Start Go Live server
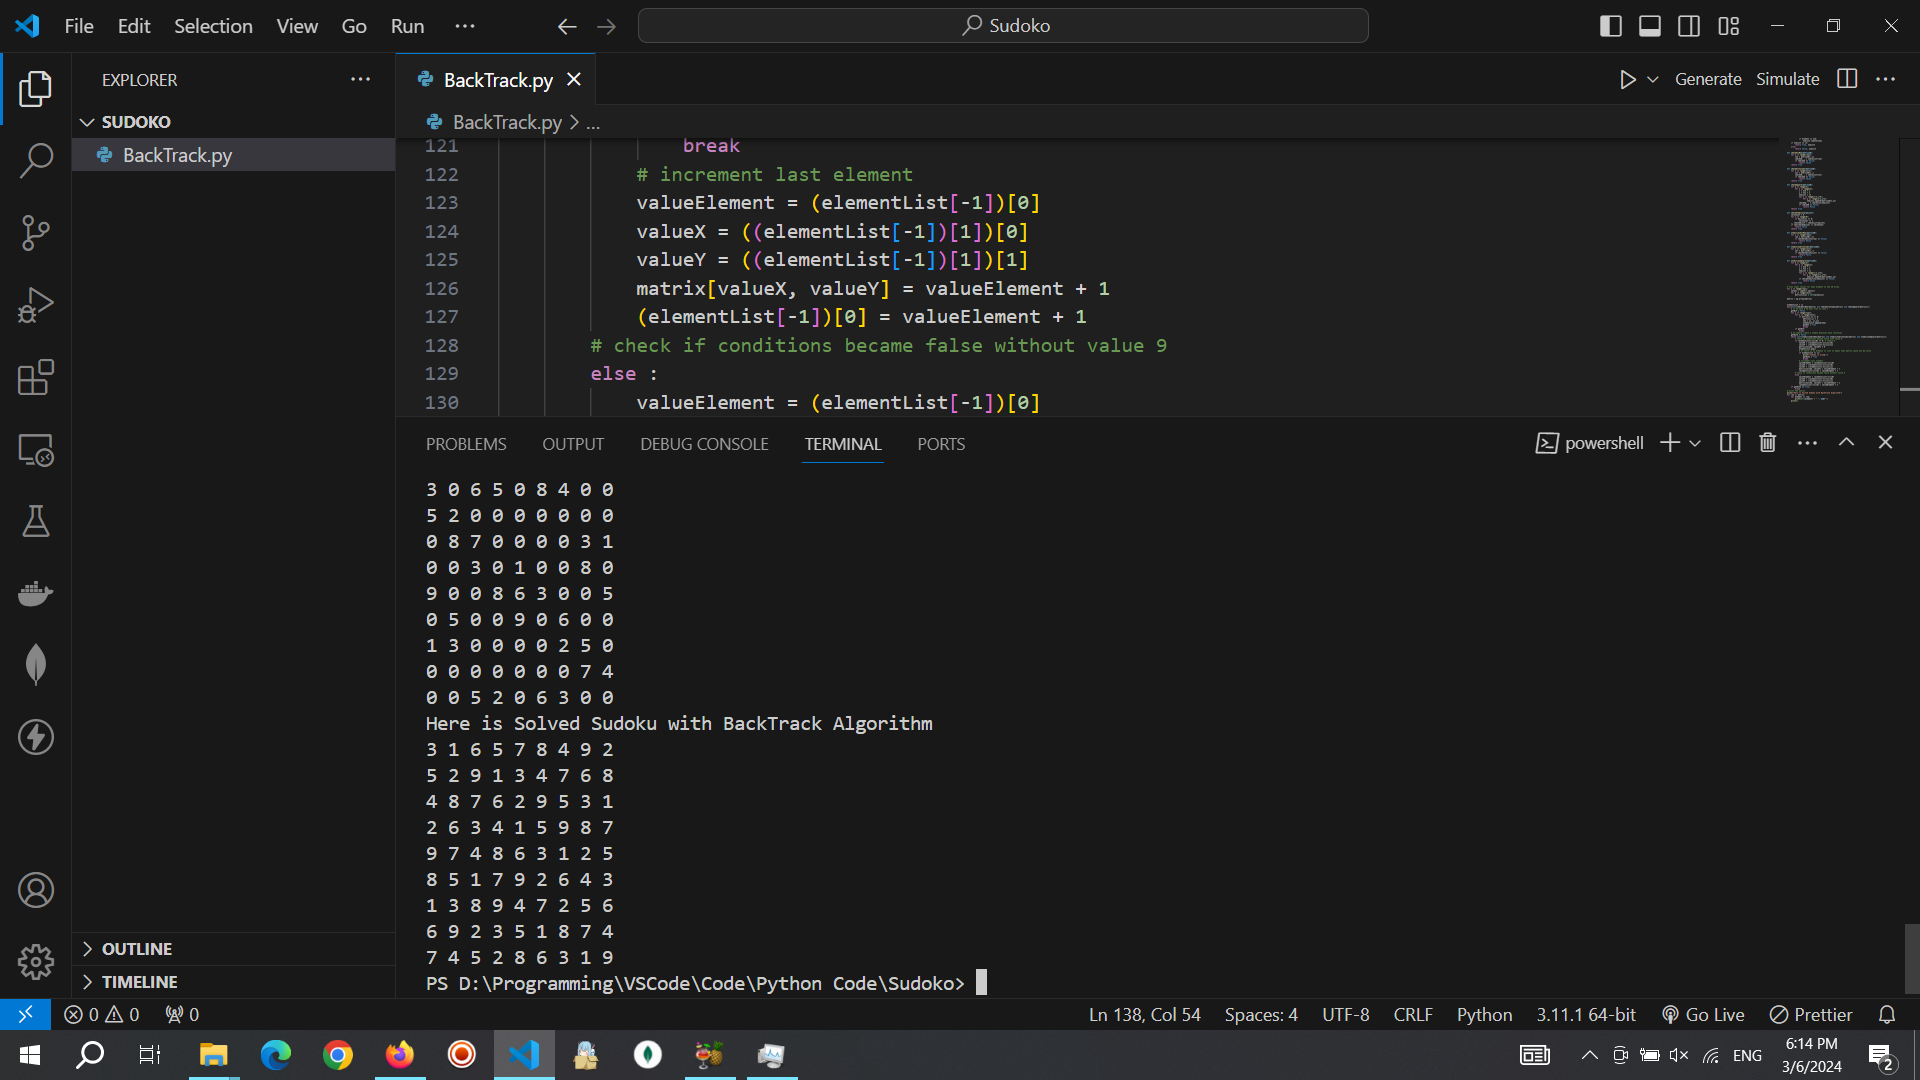The width and height of the screenshot is (1920, 1080). click(x=1703, y=1014)
